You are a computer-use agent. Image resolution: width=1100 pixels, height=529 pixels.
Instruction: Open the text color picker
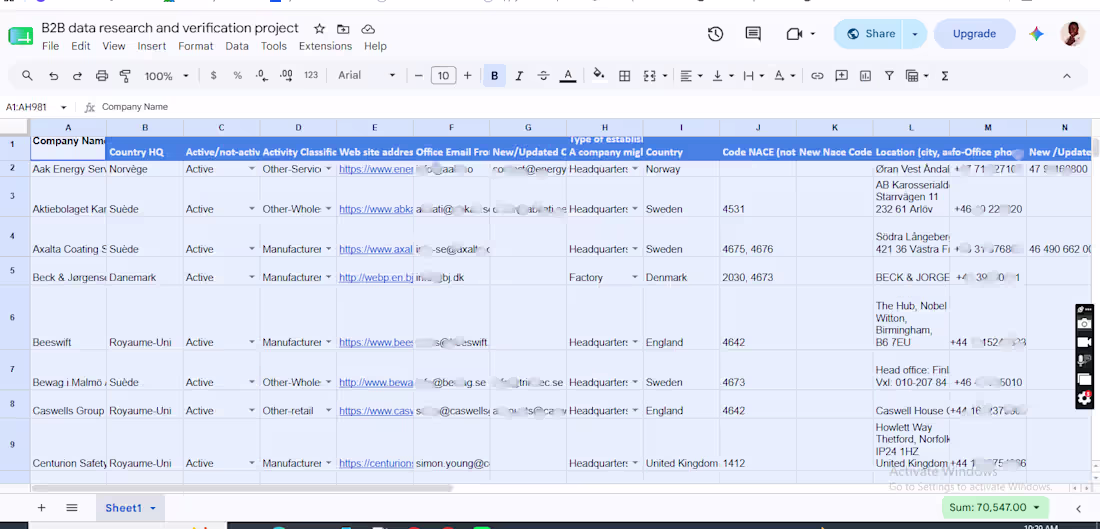point(568,76)
